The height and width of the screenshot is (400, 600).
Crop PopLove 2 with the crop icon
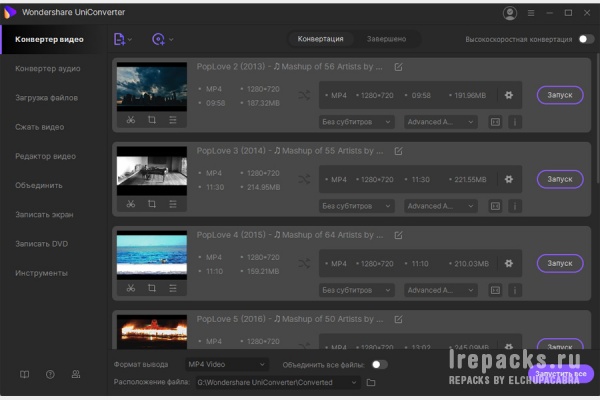[x=152, y=120]
